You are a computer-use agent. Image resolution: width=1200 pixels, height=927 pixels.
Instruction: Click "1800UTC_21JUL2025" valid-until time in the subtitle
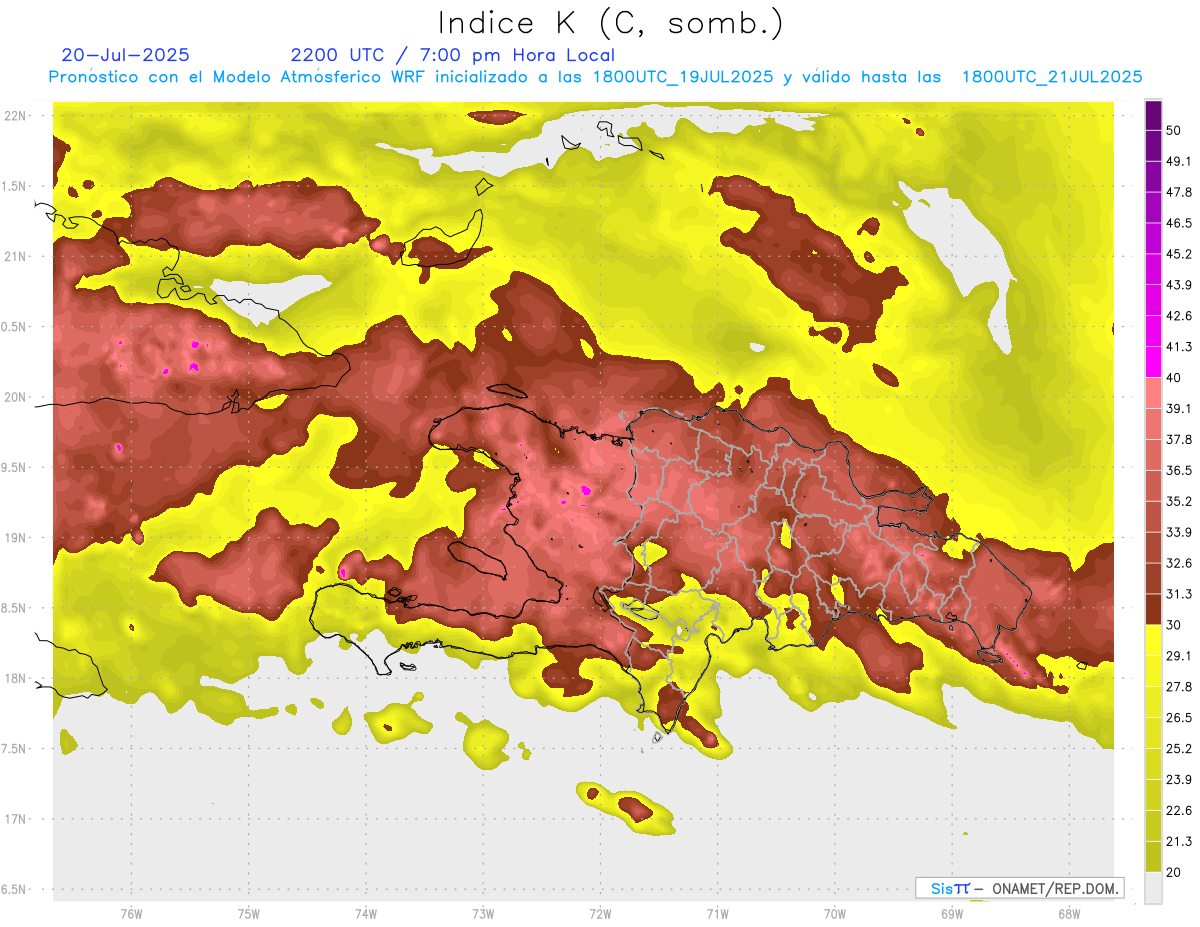coord(1052,77)
